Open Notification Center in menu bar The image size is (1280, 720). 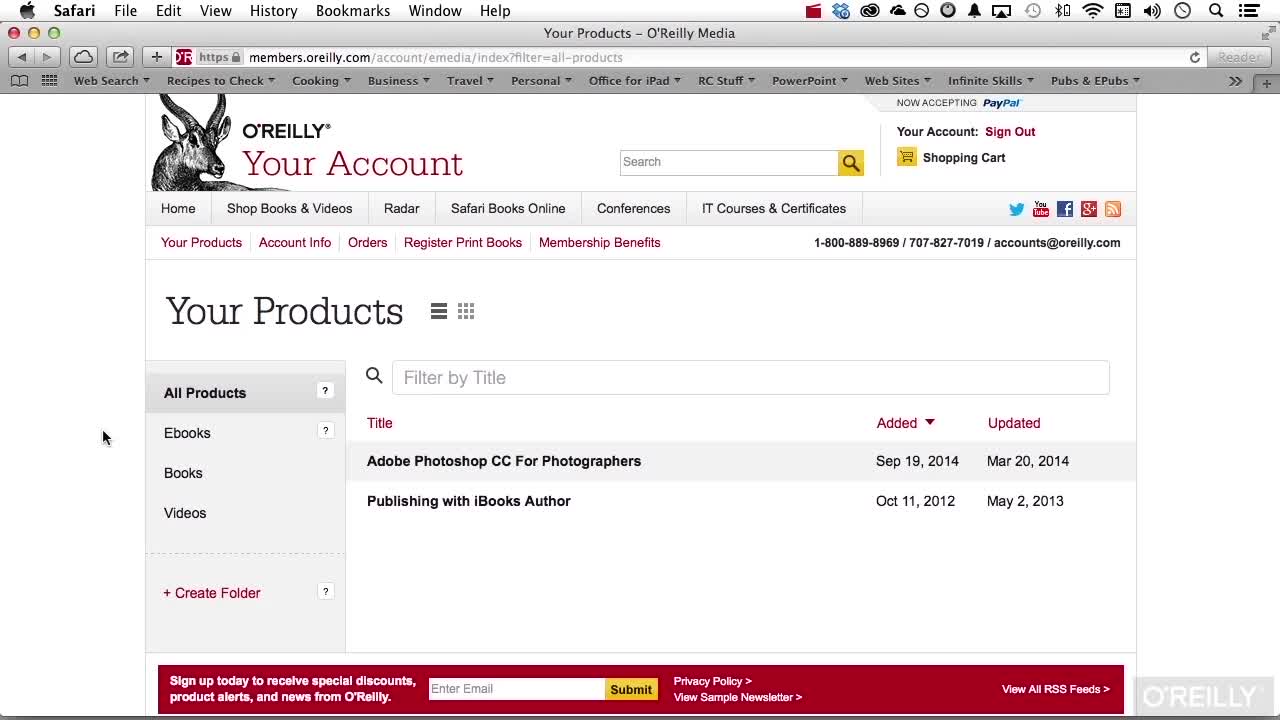coord(1249,11)
